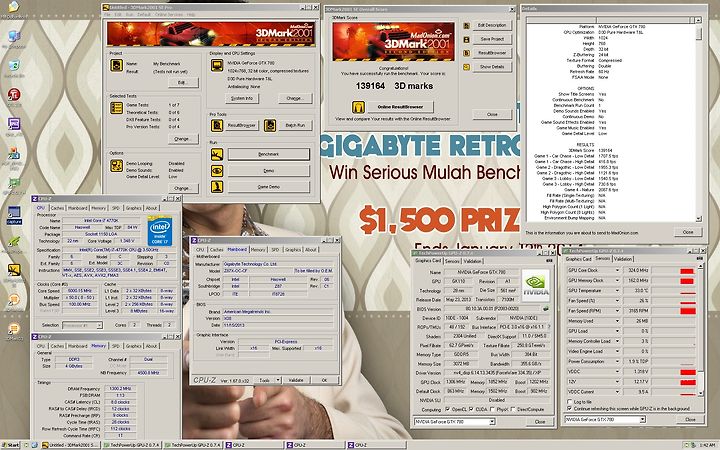Viewport: 720px width, 450px height.
Task: Toggle the DirectCompute checkbox in GPU-Z
Action: (x=514, y=409)
